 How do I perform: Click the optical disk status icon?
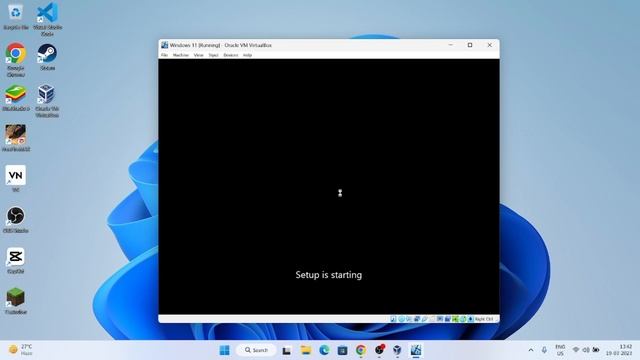click(401, 319)
